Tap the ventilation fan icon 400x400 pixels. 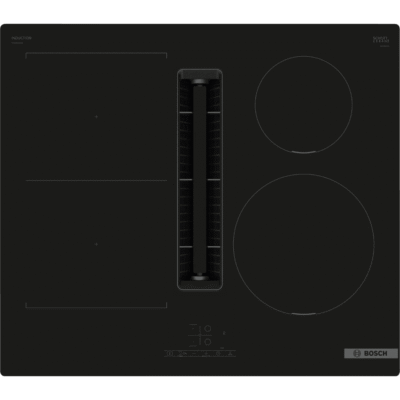tap(230, 353)
